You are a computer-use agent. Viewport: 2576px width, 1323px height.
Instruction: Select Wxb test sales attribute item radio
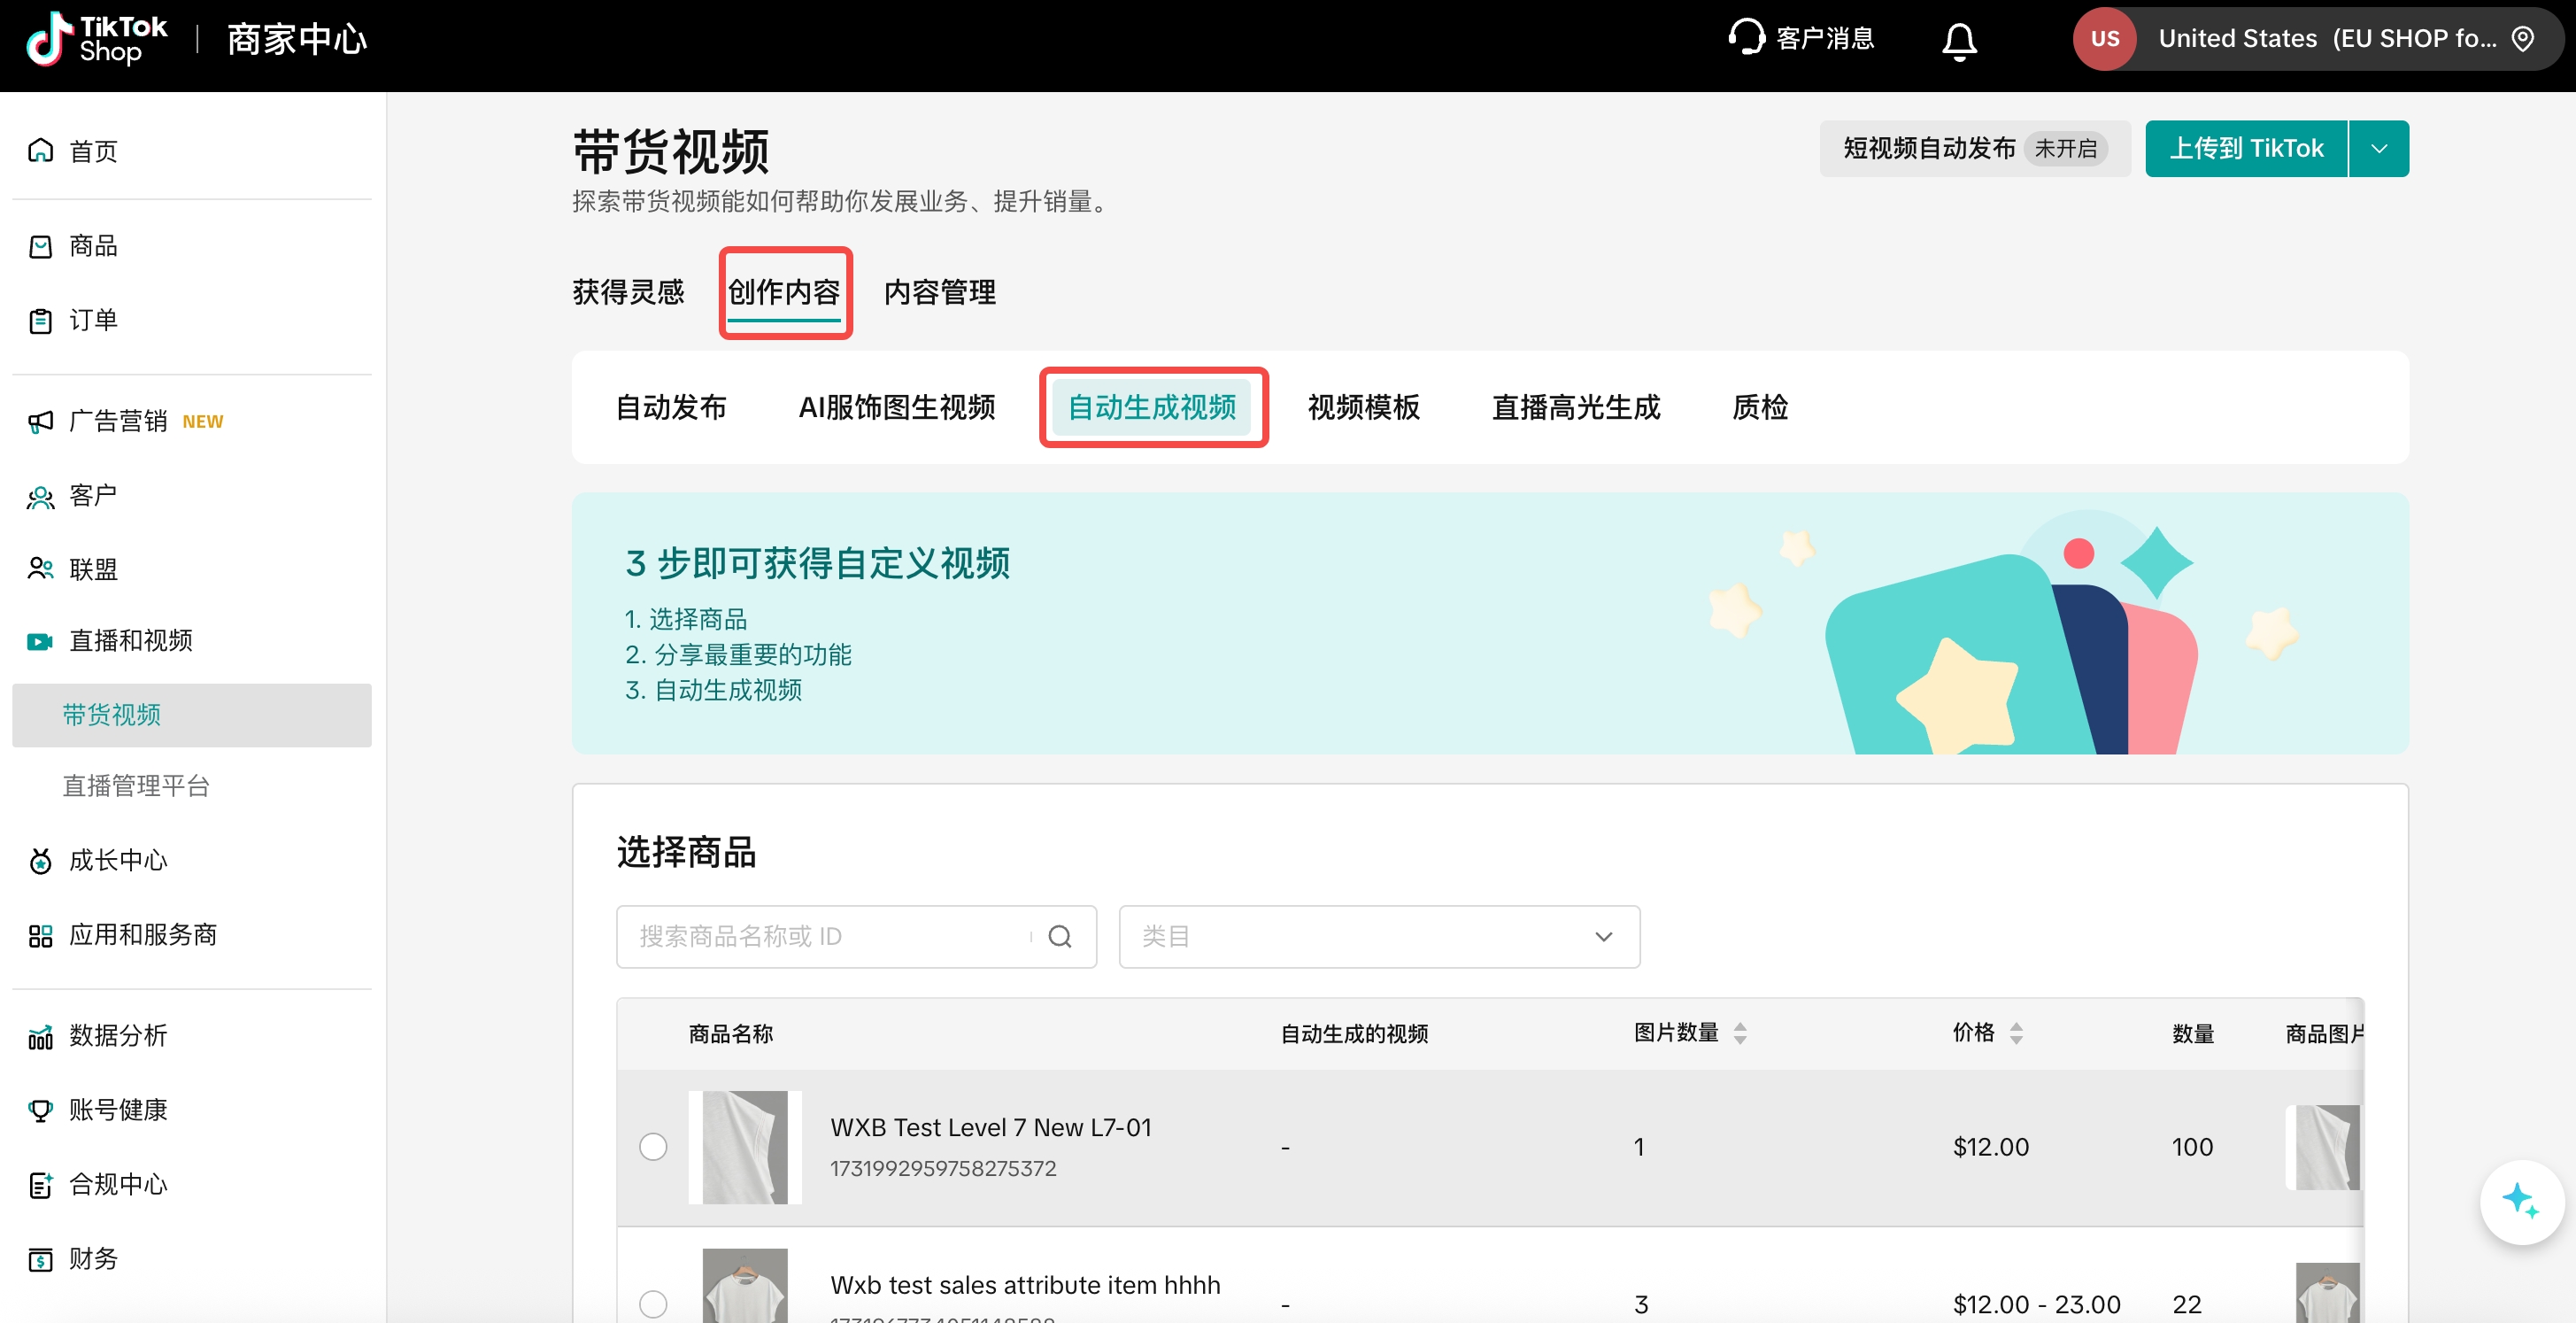tap(653, 1303)
